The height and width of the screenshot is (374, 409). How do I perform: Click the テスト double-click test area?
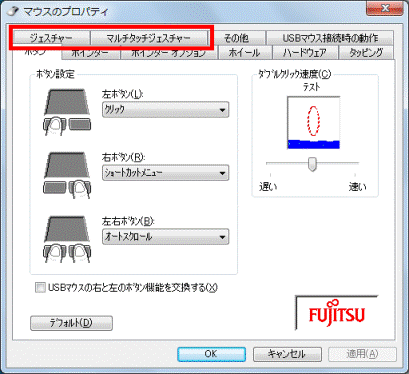click(313, 122)
